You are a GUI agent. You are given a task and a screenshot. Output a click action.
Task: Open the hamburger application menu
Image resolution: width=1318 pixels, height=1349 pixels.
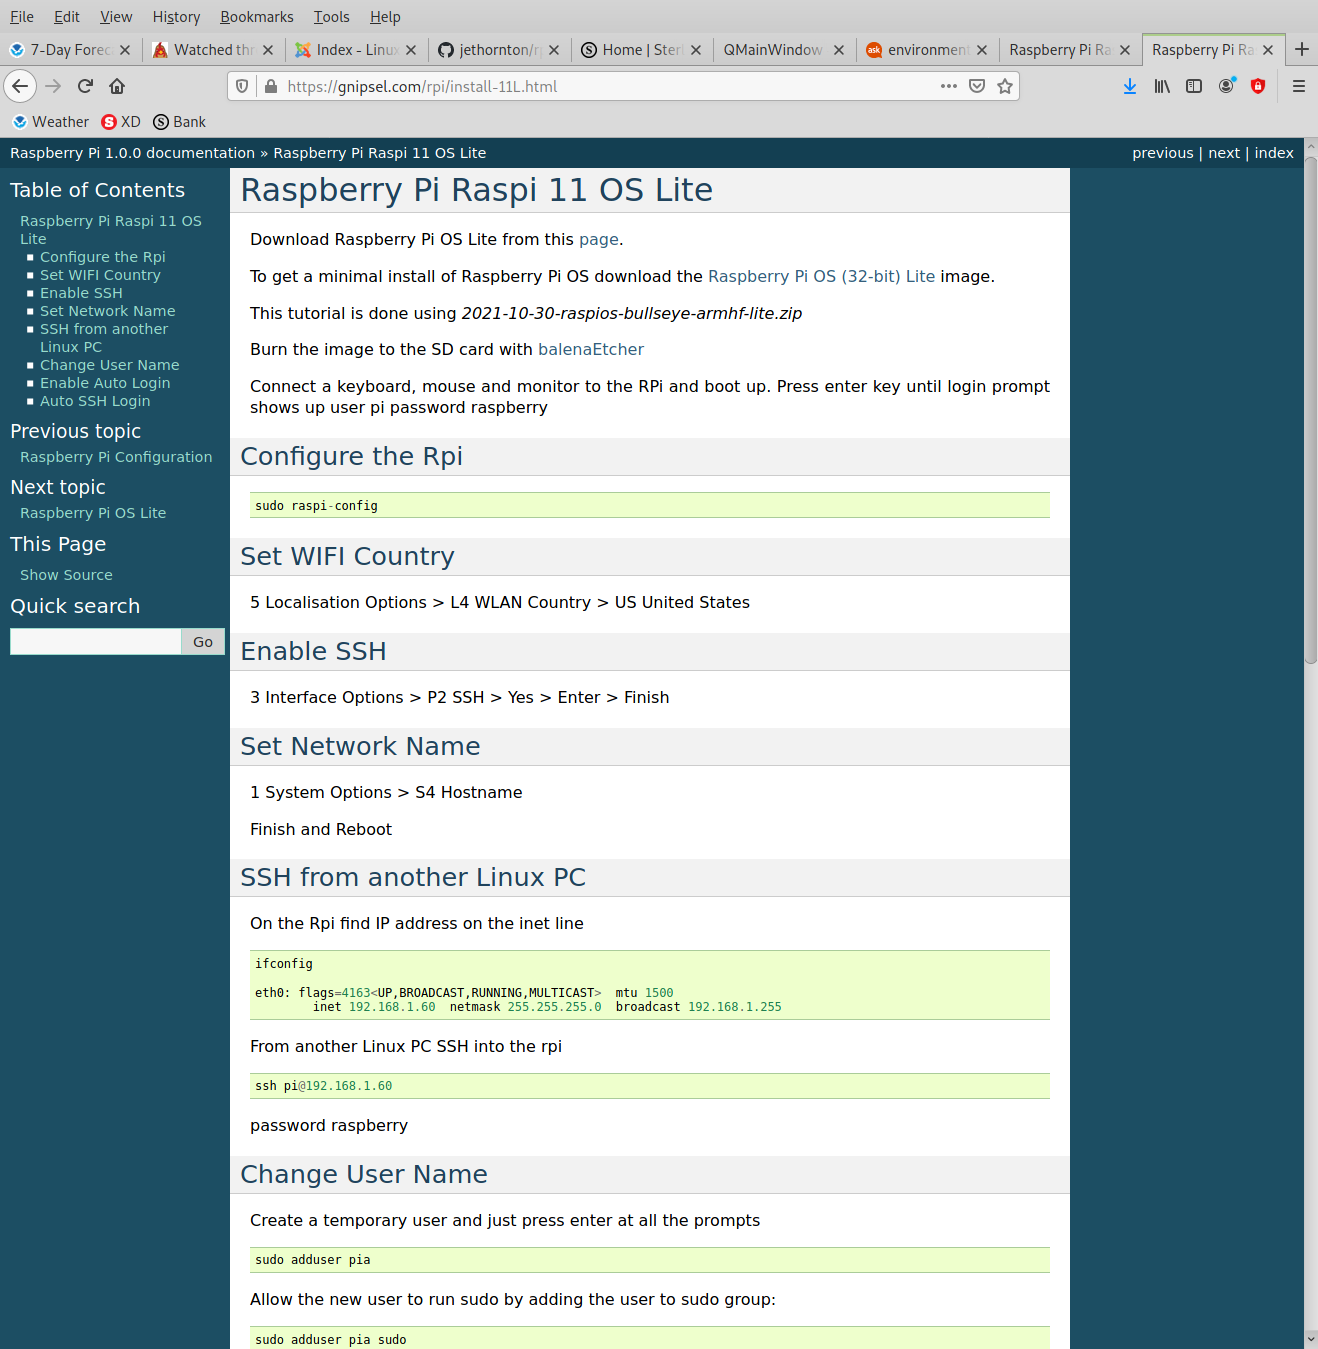[x=1299, y=86]
